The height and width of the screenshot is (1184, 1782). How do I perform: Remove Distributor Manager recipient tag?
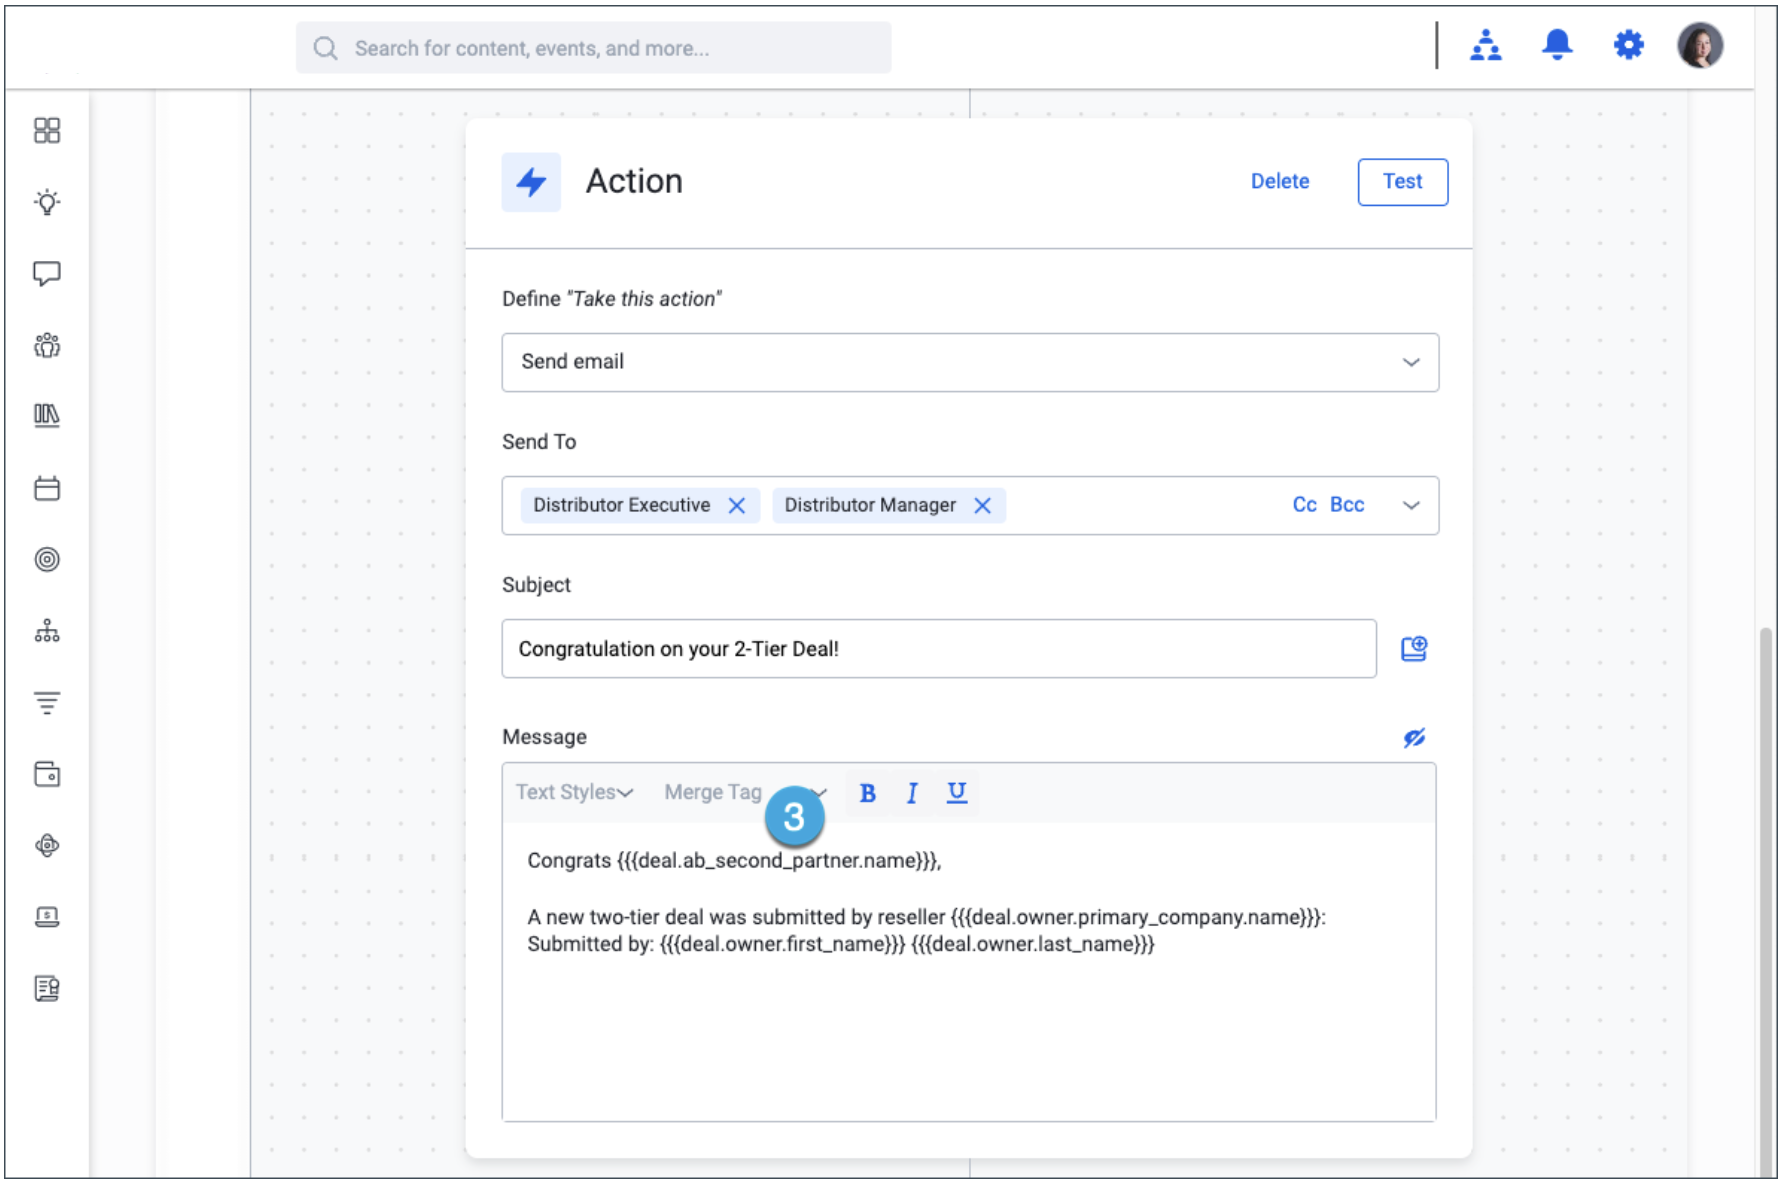[983, 506]
